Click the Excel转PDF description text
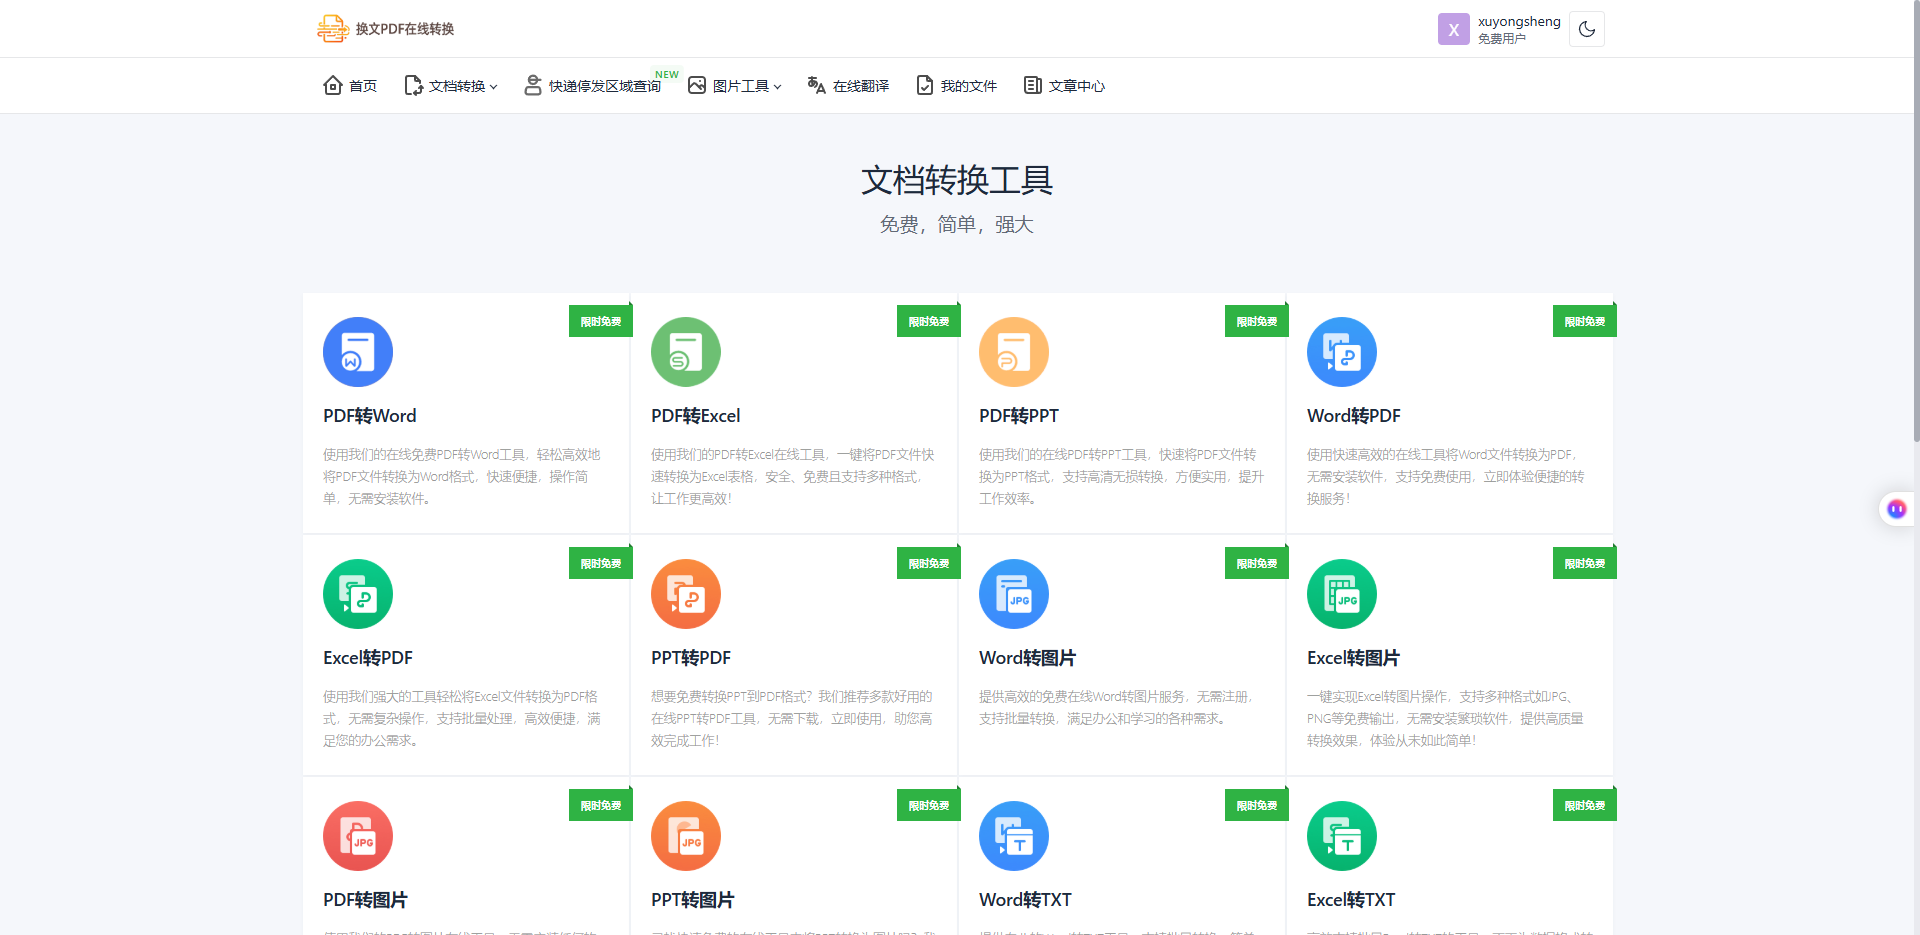This screenshot has width=1920, height=935. (x=462, y=718)
